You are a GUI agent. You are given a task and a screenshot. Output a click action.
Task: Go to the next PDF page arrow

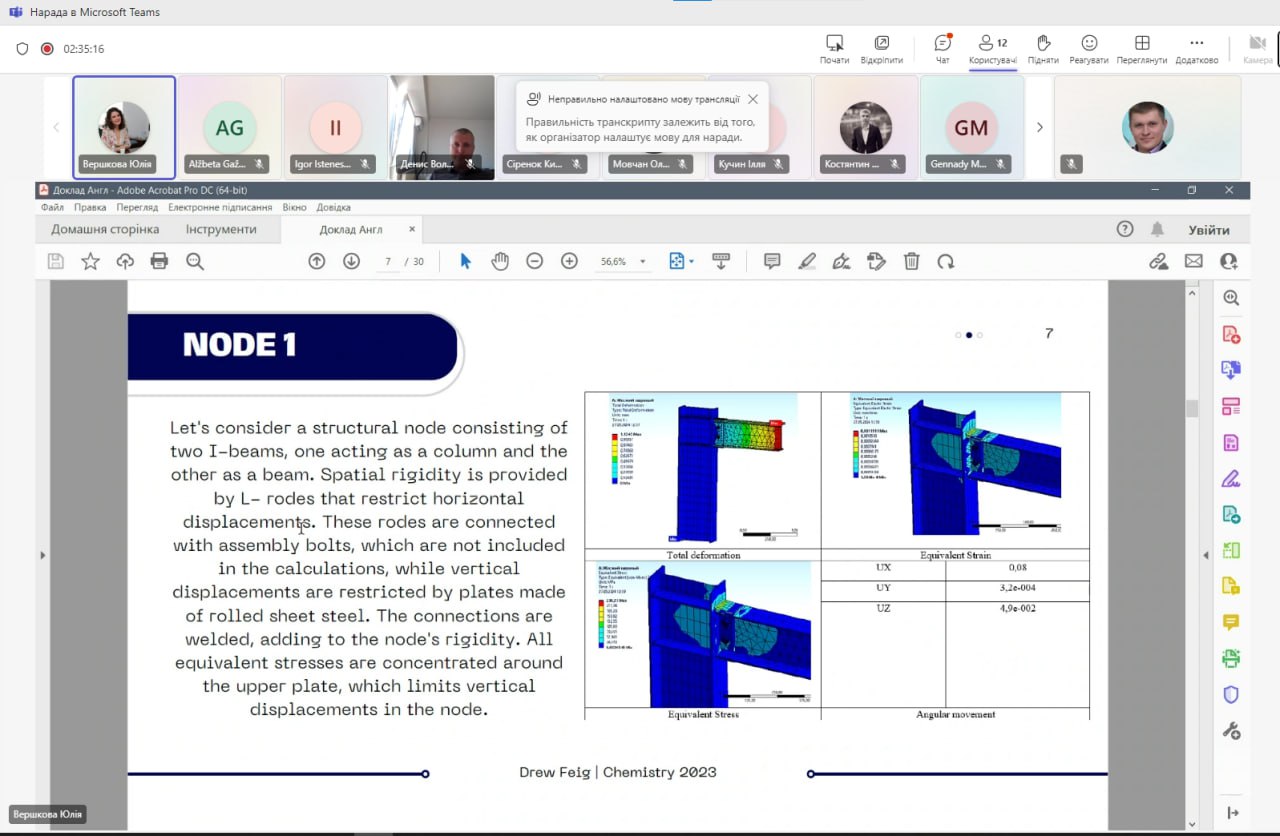tap(351, 261)
